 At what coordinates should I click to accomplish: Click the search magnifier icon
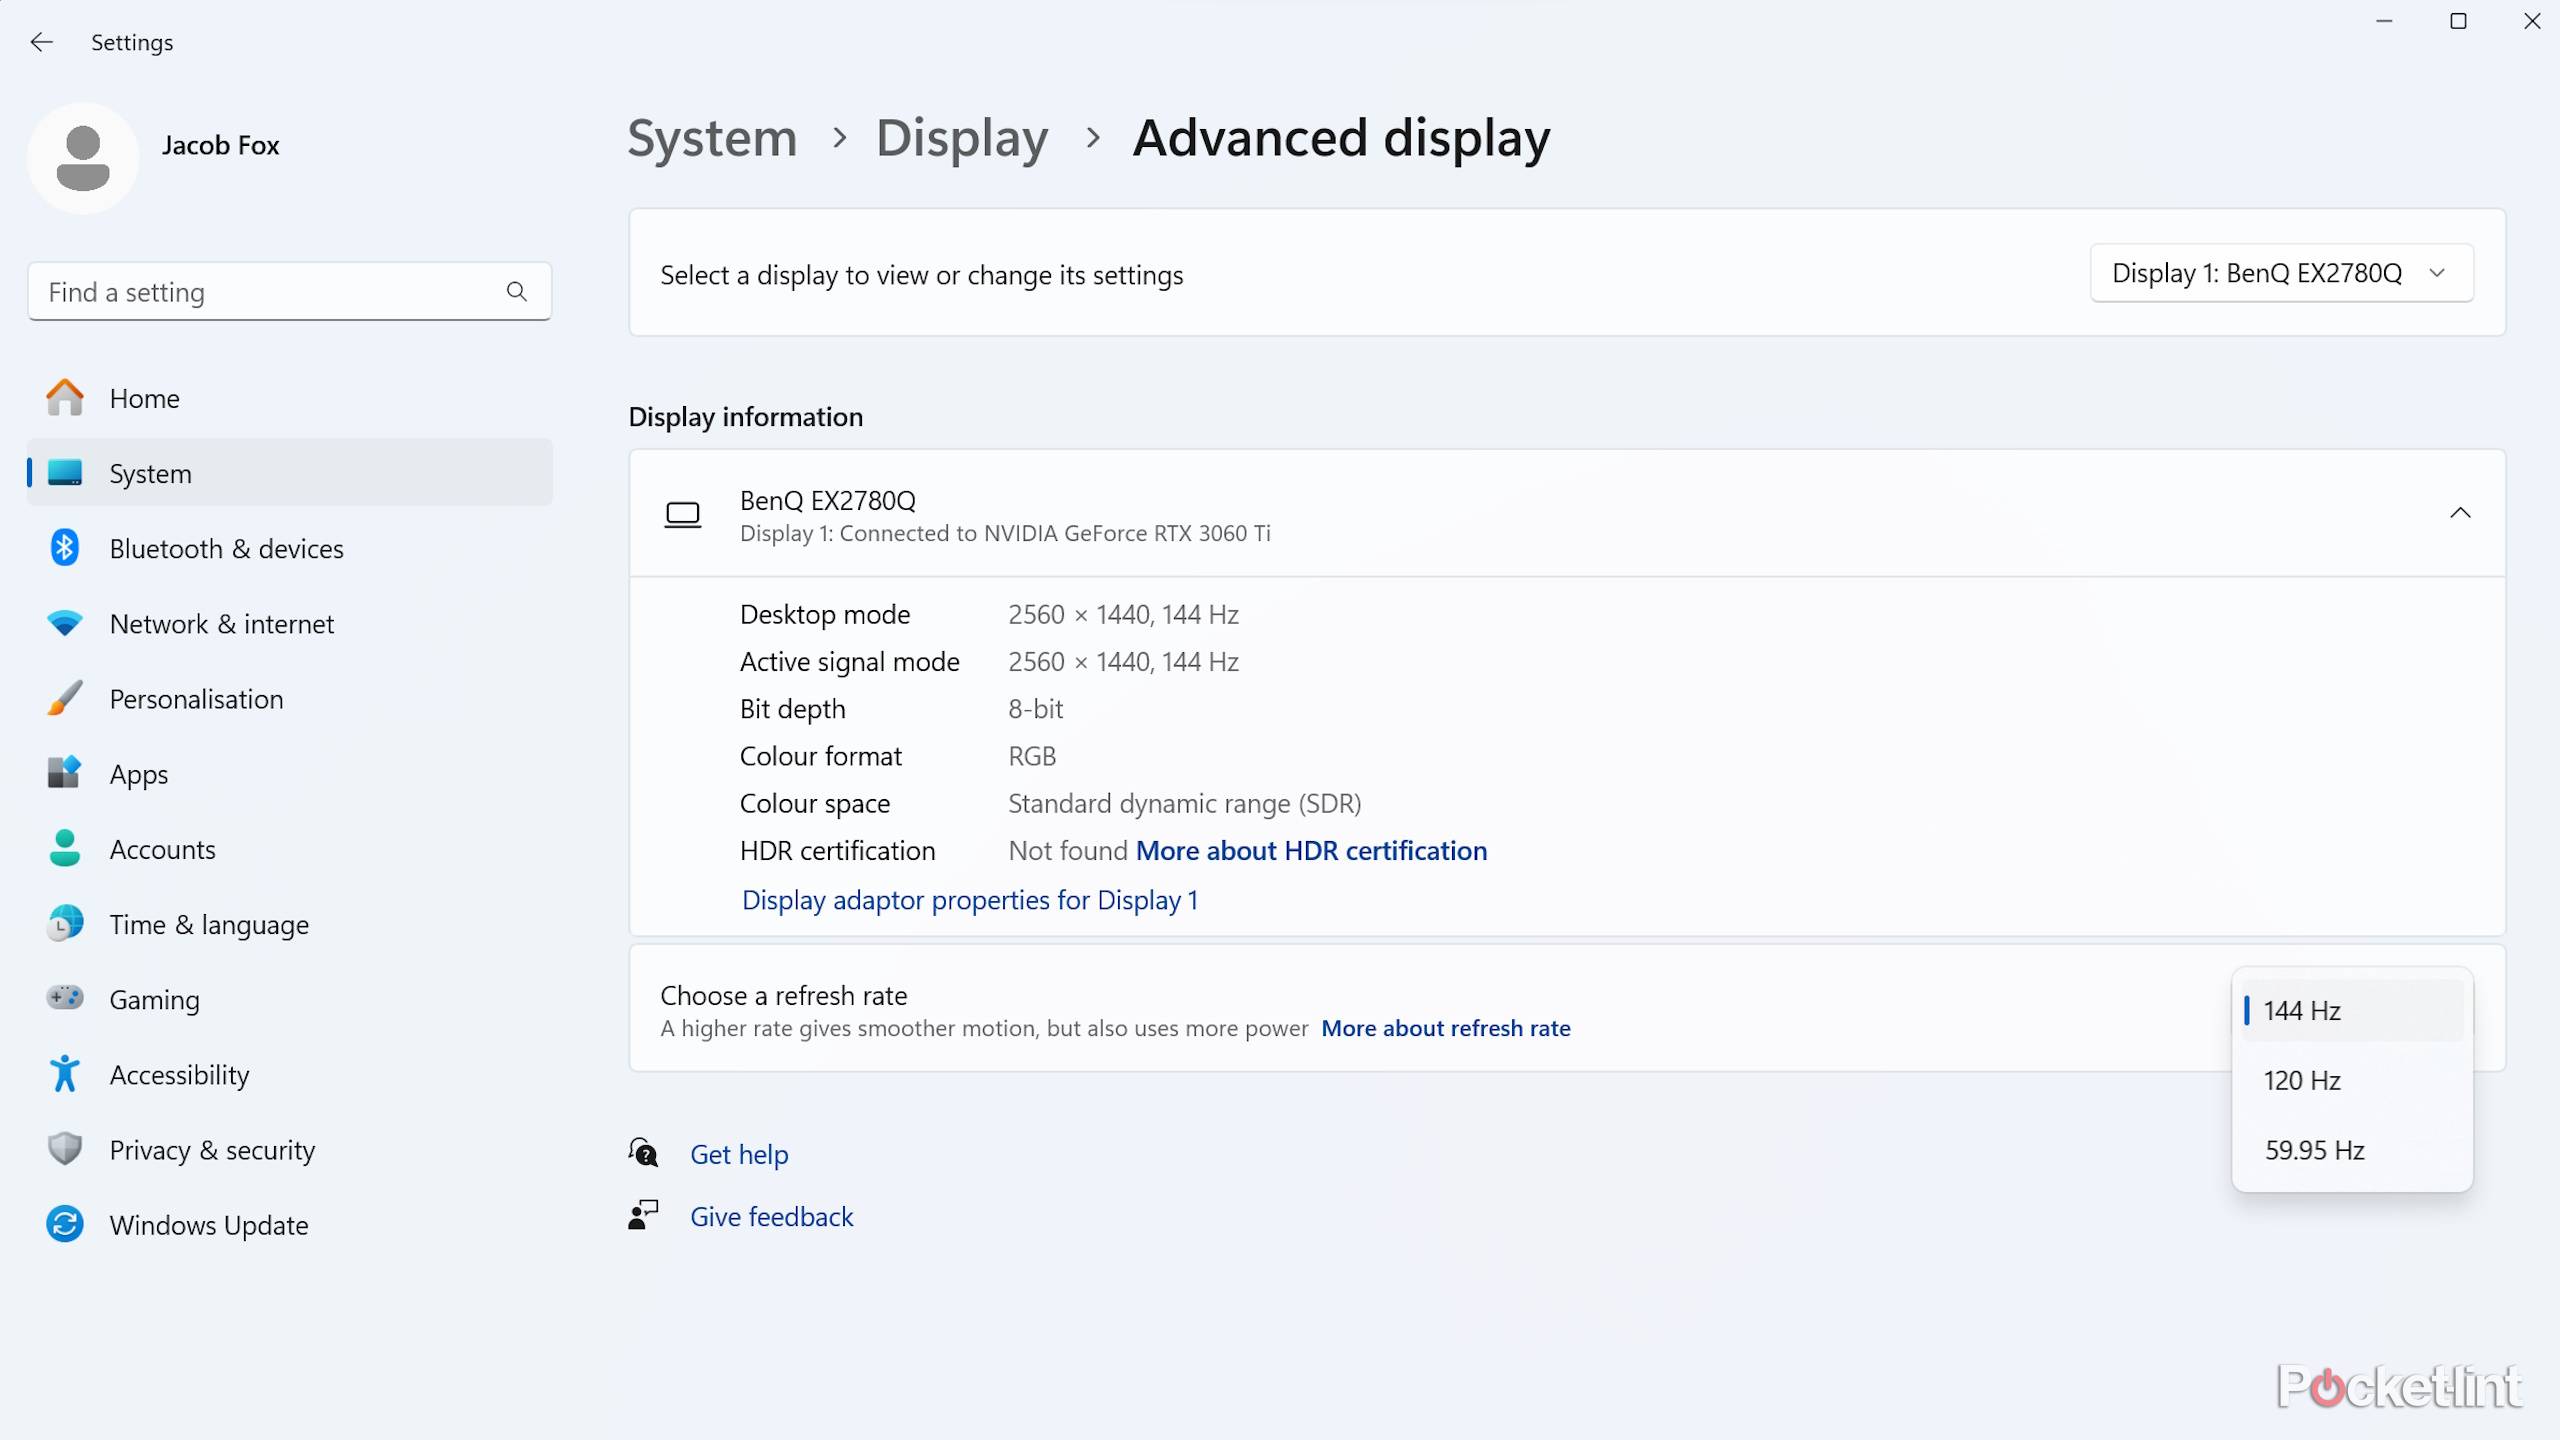click(516, 291)
